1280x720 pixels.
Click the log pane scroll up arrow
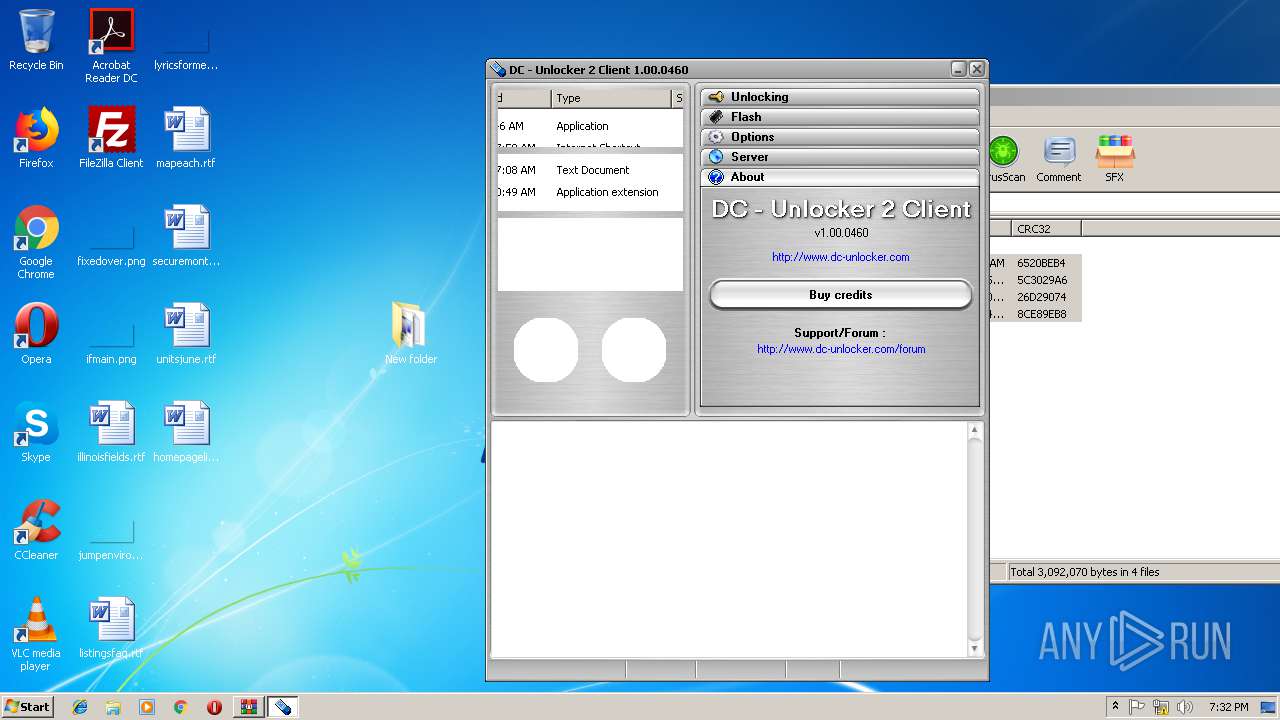975,431
